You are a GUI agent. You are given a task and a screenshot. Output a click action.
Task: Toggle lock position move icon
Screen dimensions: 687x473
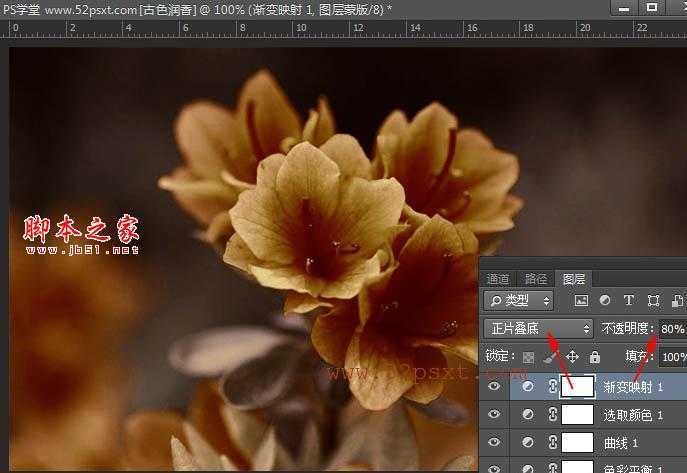pyautogui.click(x=572, y=357)
